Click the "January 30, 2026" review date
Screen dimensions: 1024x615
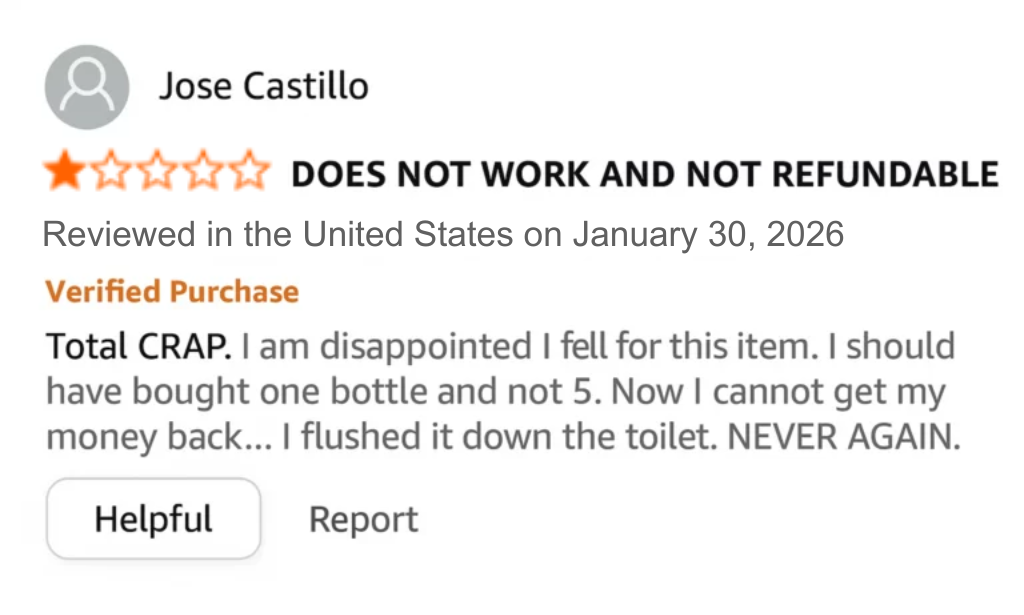coord(708,235)
